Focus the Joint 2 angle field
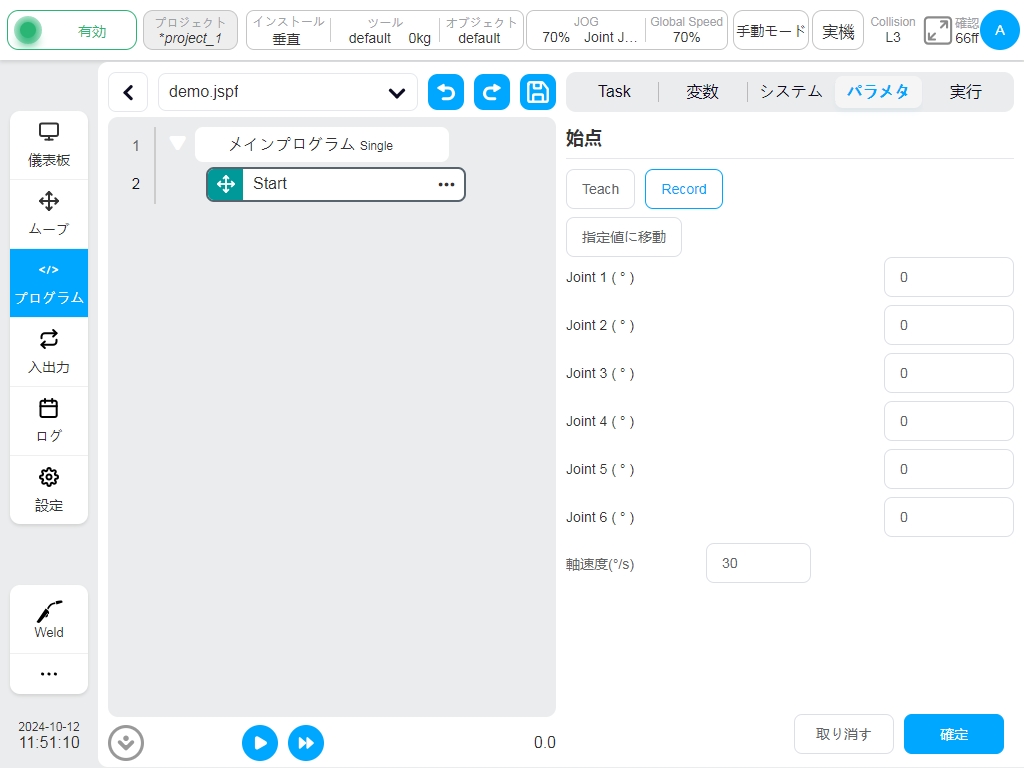Viewport: 1024px width, 768px height. (948, 325)
